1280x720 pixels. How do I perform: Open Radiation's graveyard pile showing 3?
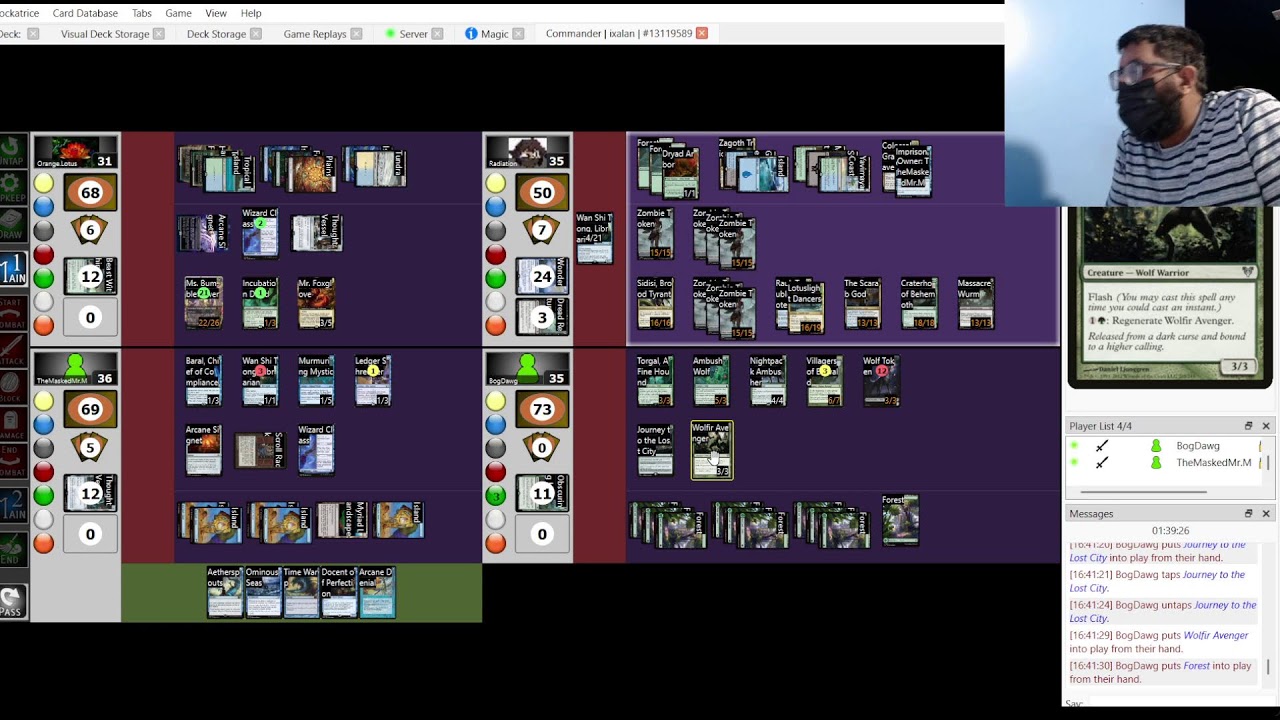pyautogui.click(x=542, y=318)
